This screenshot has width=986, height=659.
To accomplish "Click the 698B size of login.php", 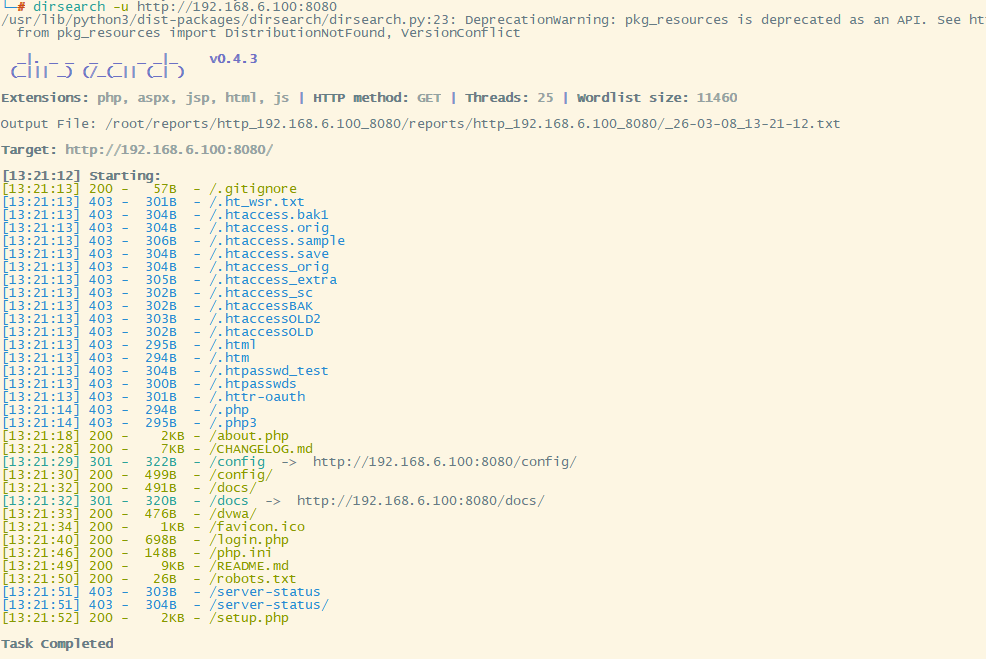I will point(161,540).
